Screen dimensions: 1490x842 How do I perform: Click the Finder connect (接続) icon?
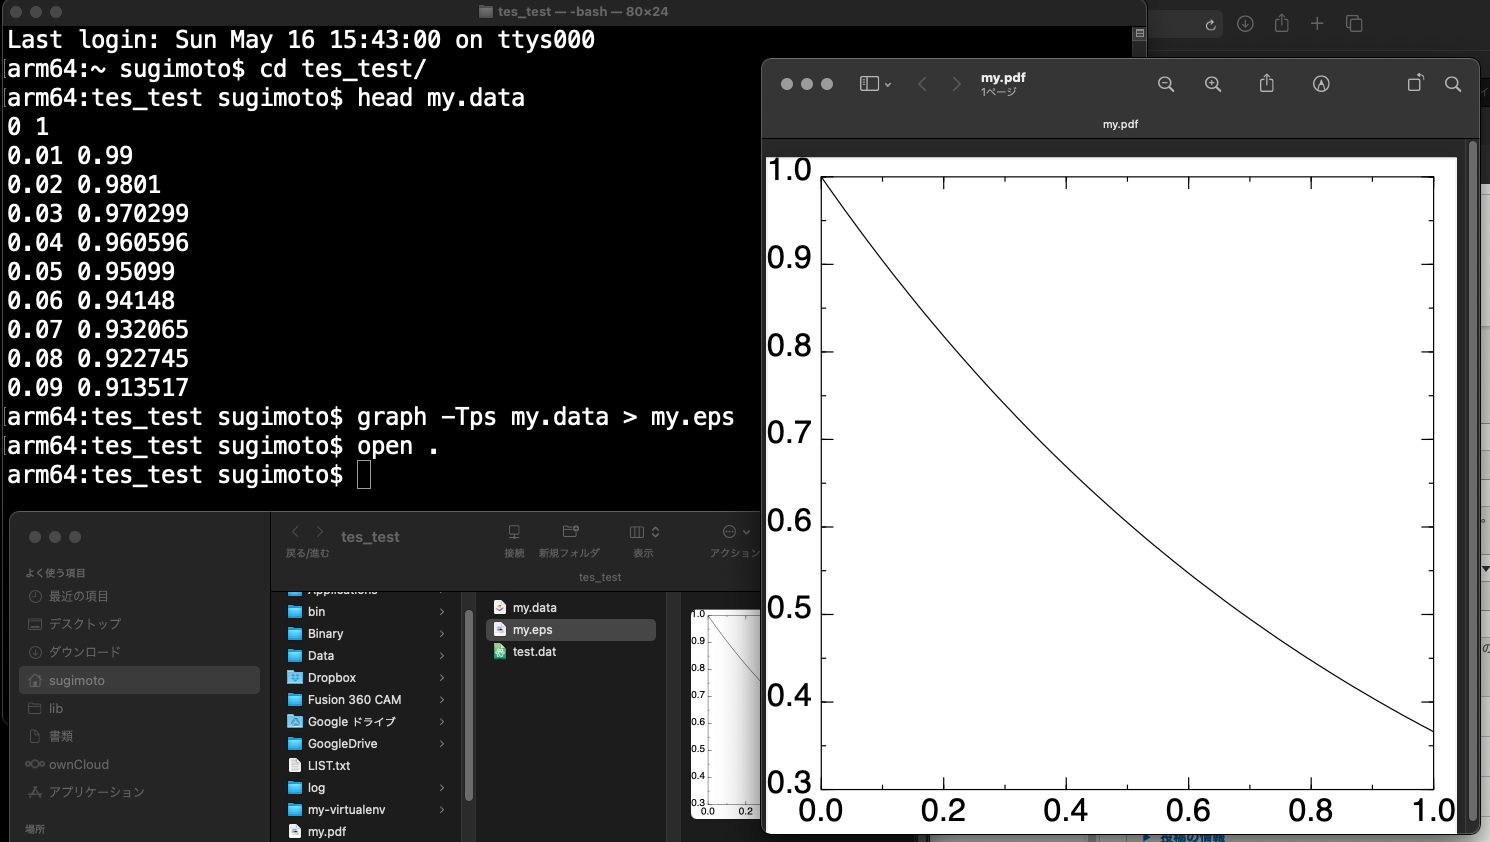coord(514,532)
